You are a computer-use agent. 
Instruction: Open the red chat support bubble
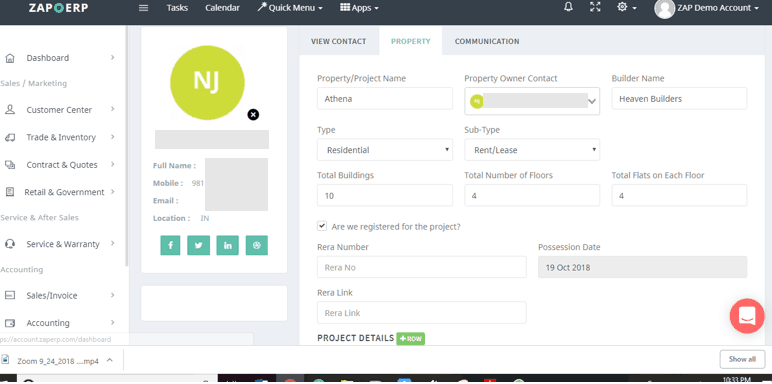click(747, 316)
